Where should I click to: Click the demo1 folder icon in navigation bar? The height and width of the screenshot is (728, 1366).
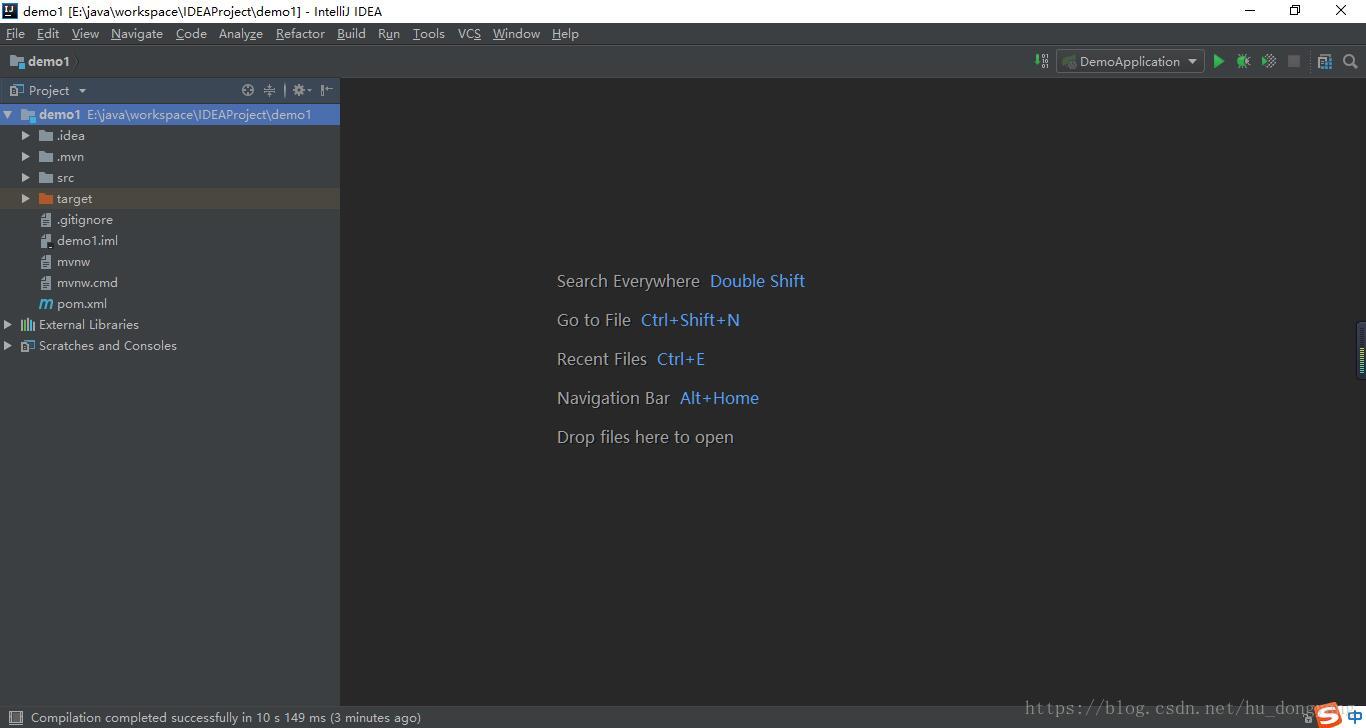[17, 61]
